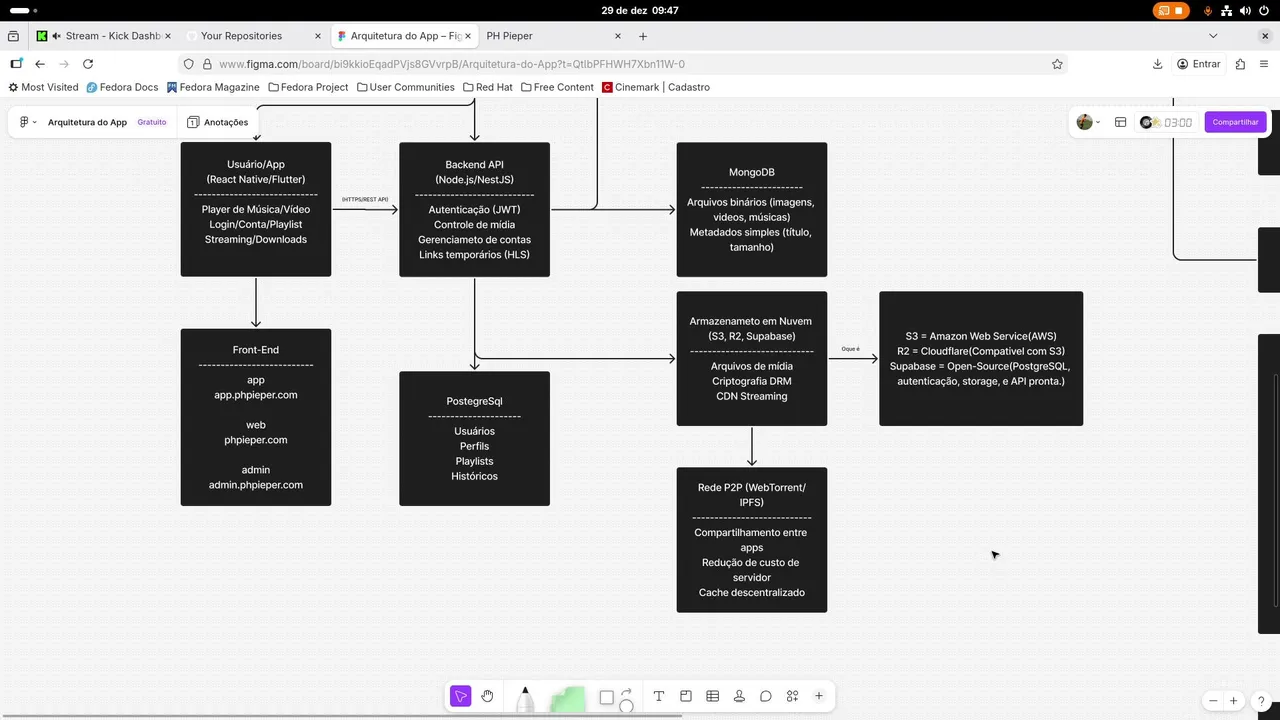Open widgets and plugins menu
1280x720 pixels.
pos(792,696)
